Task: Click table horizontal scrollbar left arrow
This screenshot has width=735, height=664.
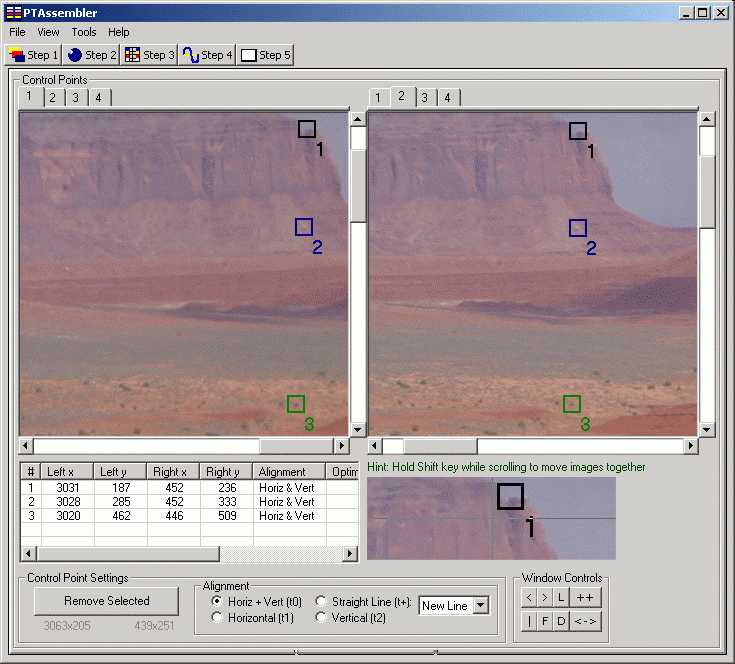Action: point(29,553)
